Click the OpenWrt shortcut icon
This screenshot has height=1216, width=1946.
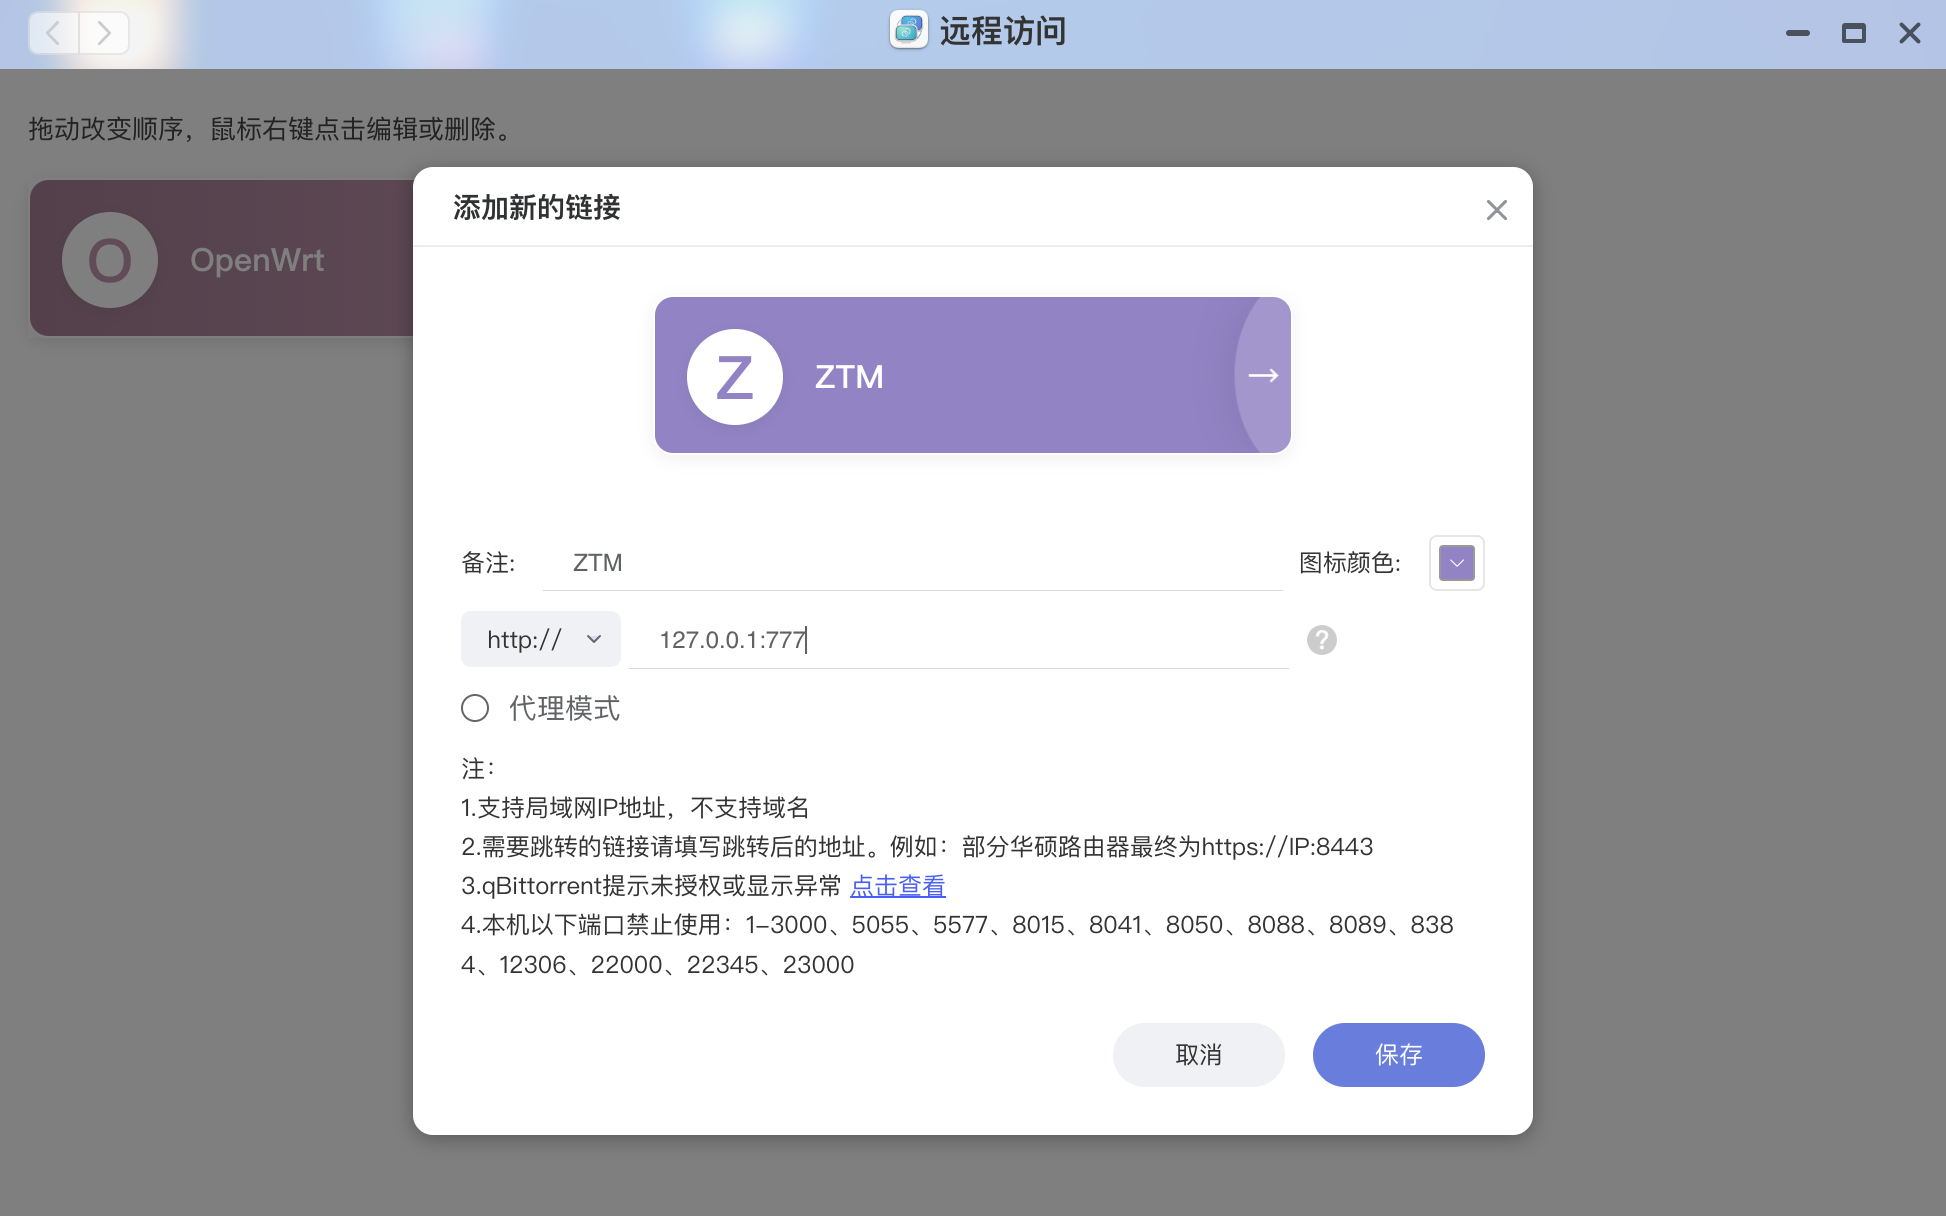point(110,259)
